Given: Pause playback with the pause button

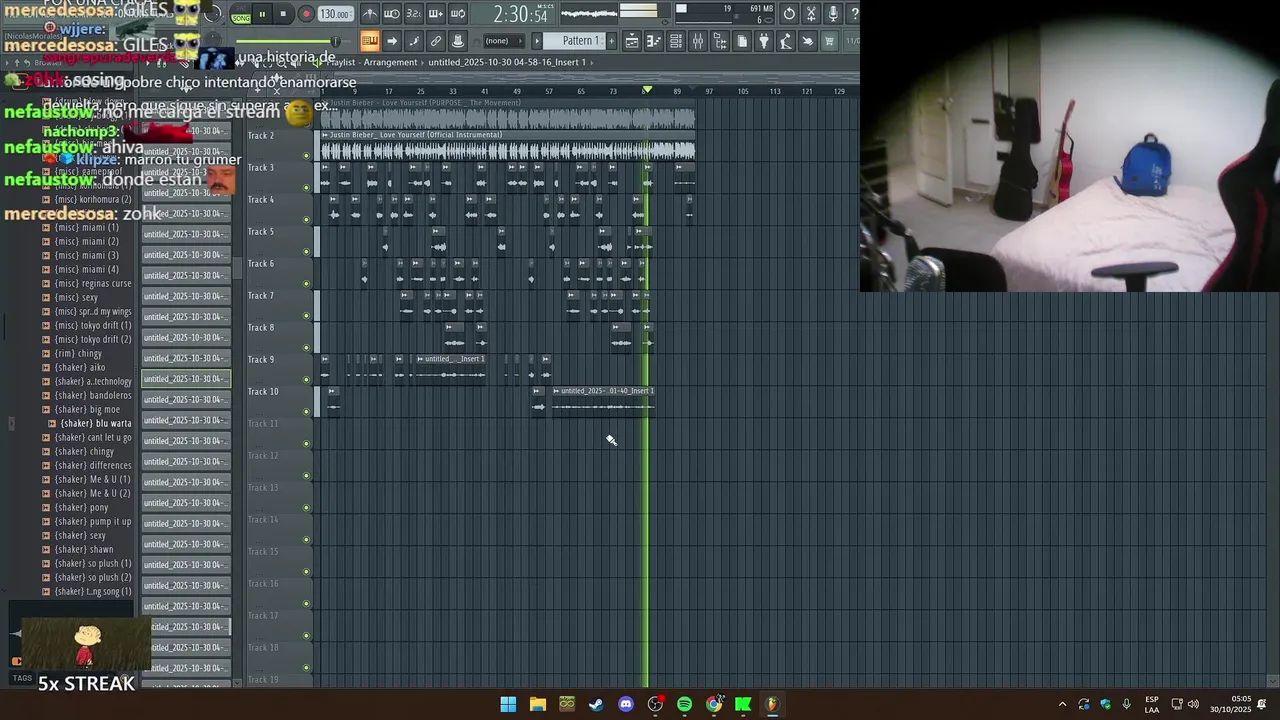Looking at the screenshot, I should pos(262,14).
